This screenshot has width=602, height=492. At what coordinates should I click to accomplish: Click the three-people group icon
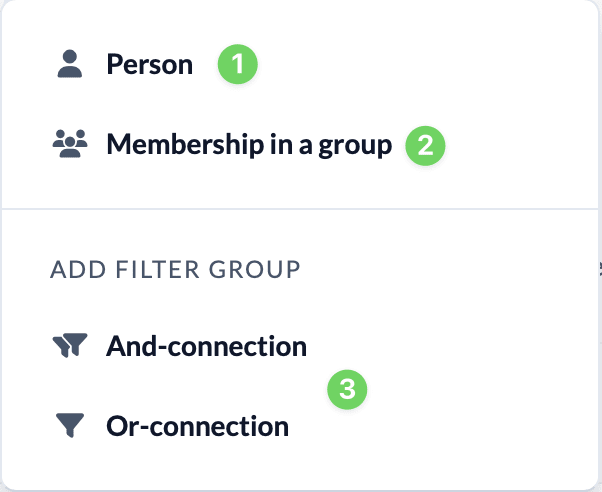69,145
